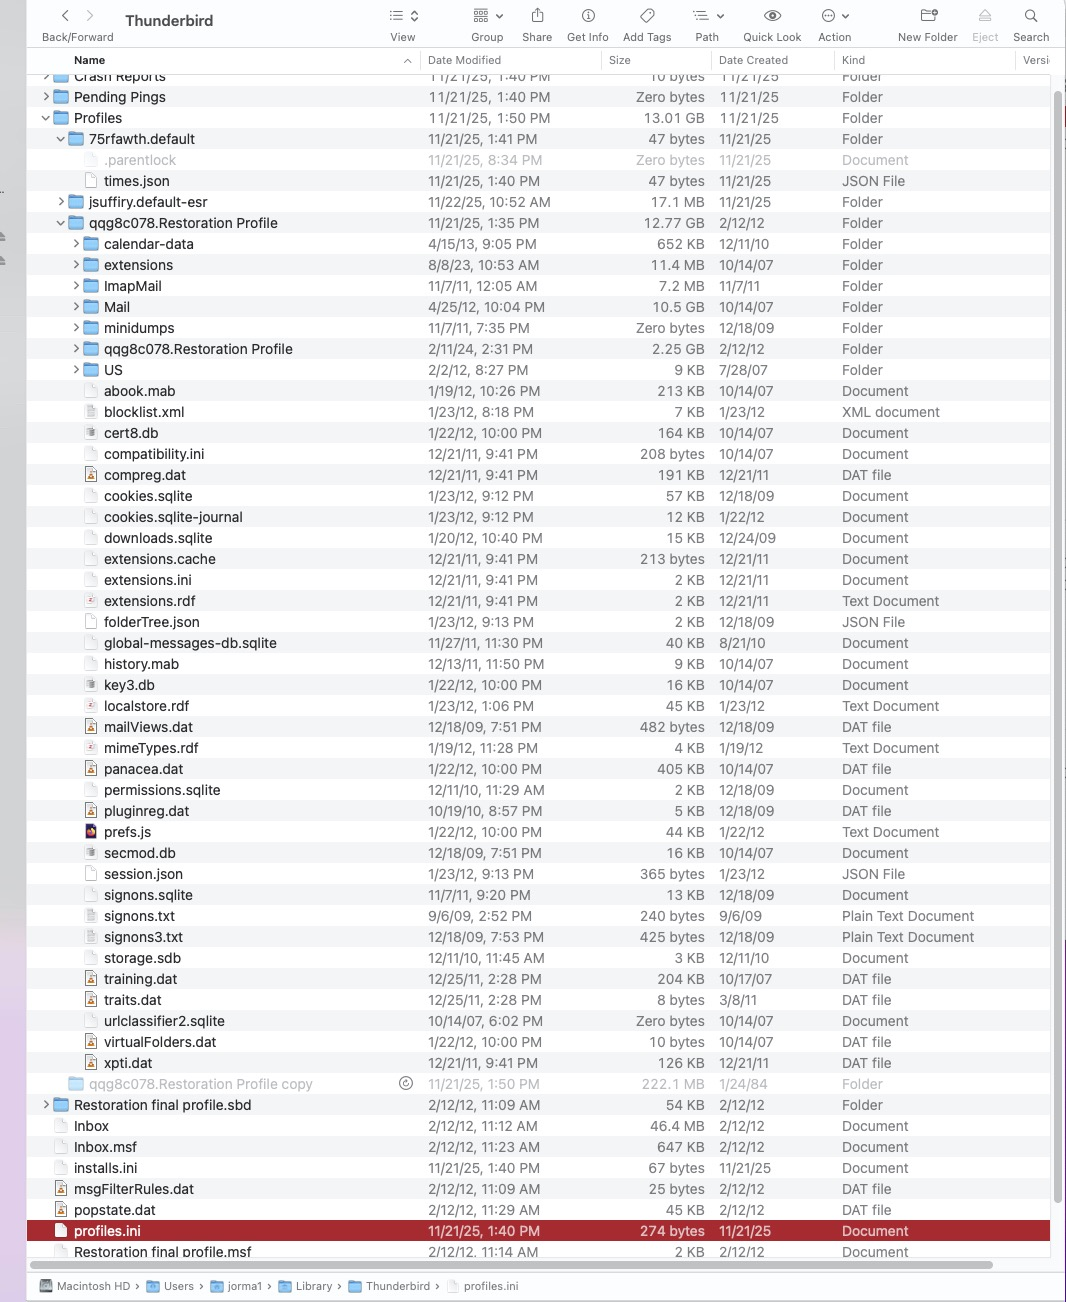Sort by the Size column header
The height and width of the screenshot is (1302, 1066).
pos(620,60)
